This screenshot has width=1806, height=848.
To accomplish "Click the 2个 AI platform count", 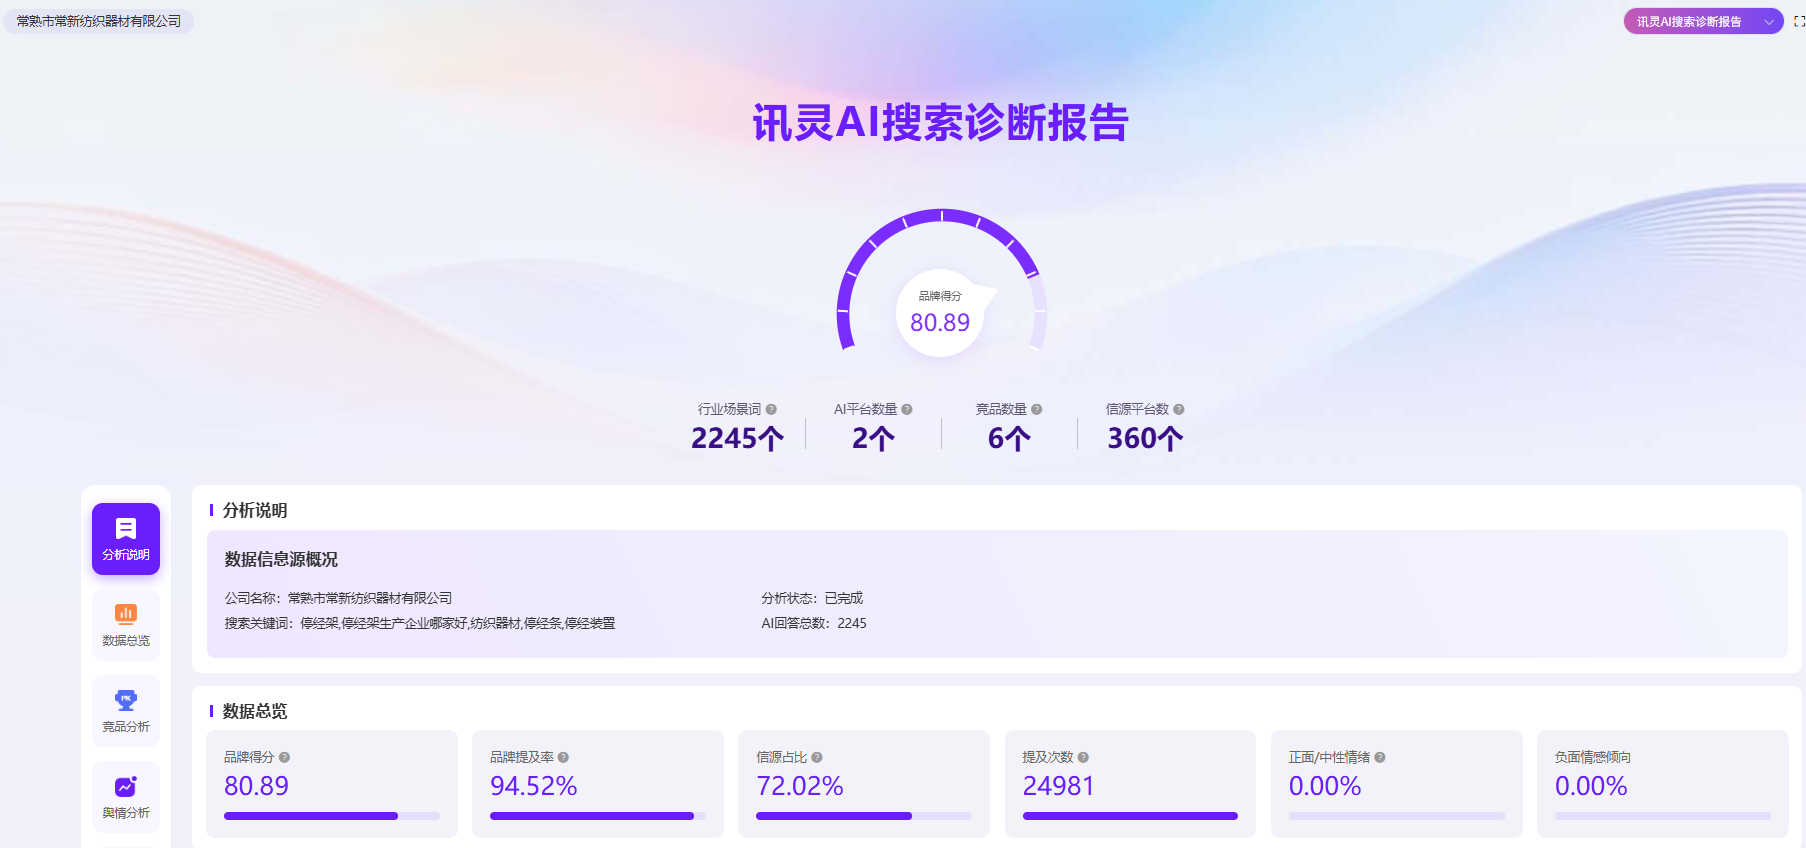I will [x=873, y=438].
